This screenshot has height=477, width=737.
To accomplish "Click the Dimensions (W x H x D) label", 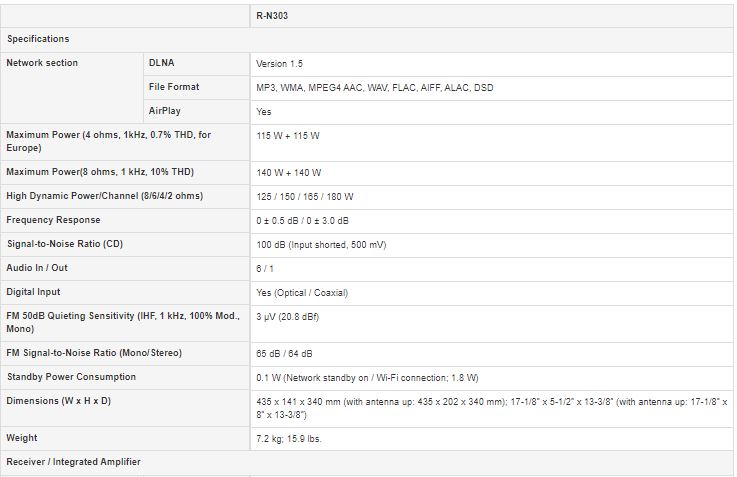I will pyautogui.click(x=59, y=401).
